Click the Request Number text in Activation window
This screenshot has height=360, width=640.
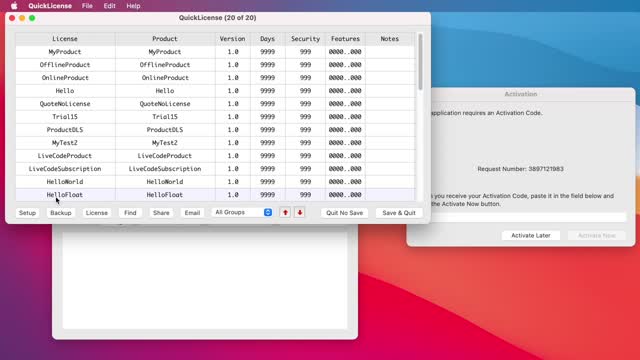coord(520,169)
